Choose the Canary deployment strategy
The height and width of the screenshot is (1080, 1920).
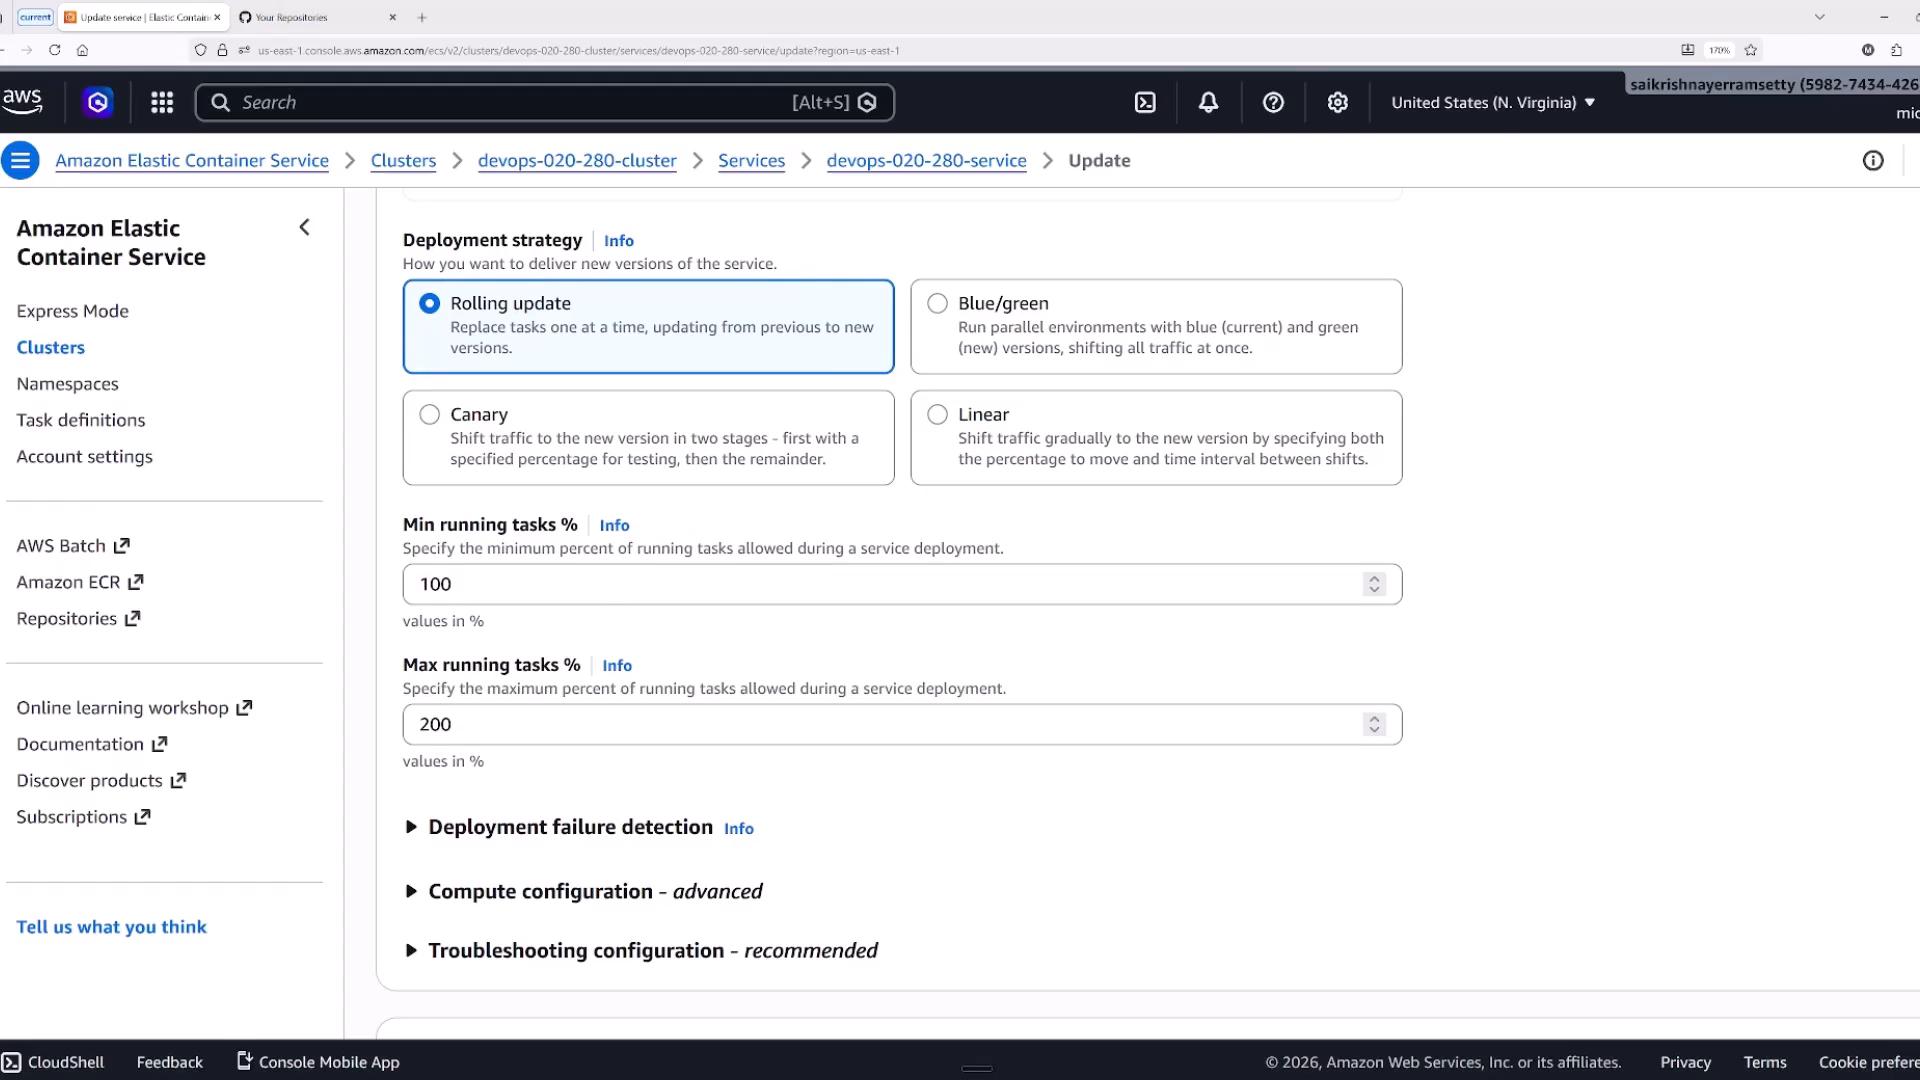pos(648,437)
